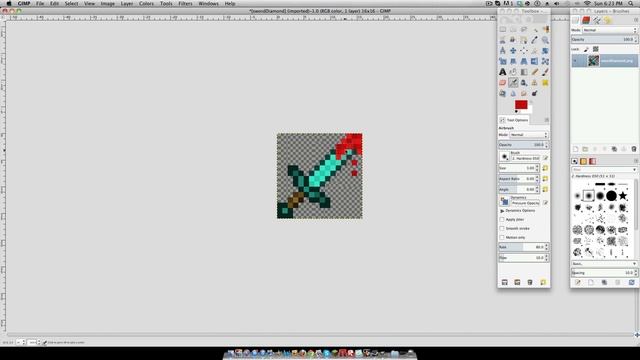640x360 pixels.
Task: Open the Filters menu
Action: tap(185, 3)
